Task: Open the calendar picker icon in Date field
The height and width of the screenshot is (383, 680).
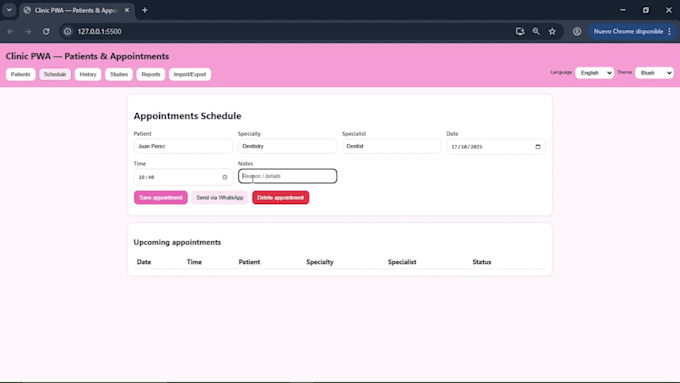Action: [538, 147]
